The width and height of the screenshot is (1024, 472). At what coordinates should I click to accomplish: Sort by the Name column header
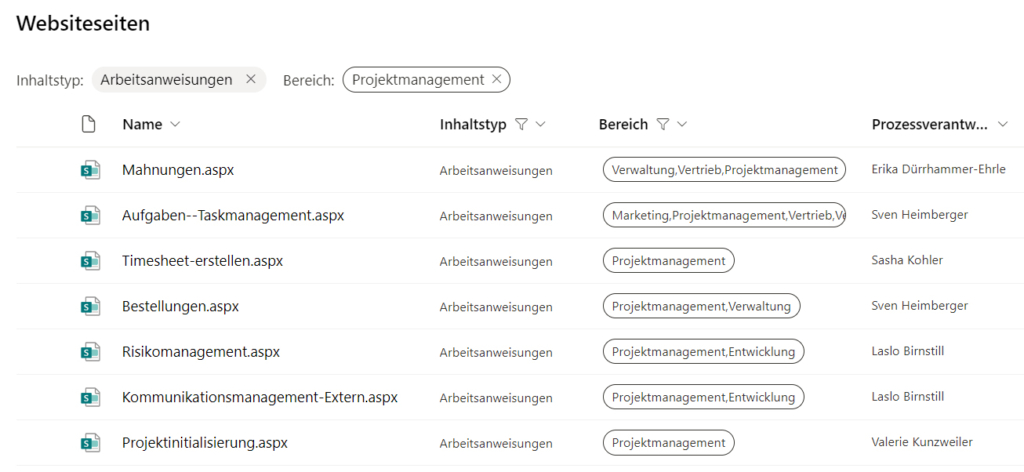click(142, 124)
